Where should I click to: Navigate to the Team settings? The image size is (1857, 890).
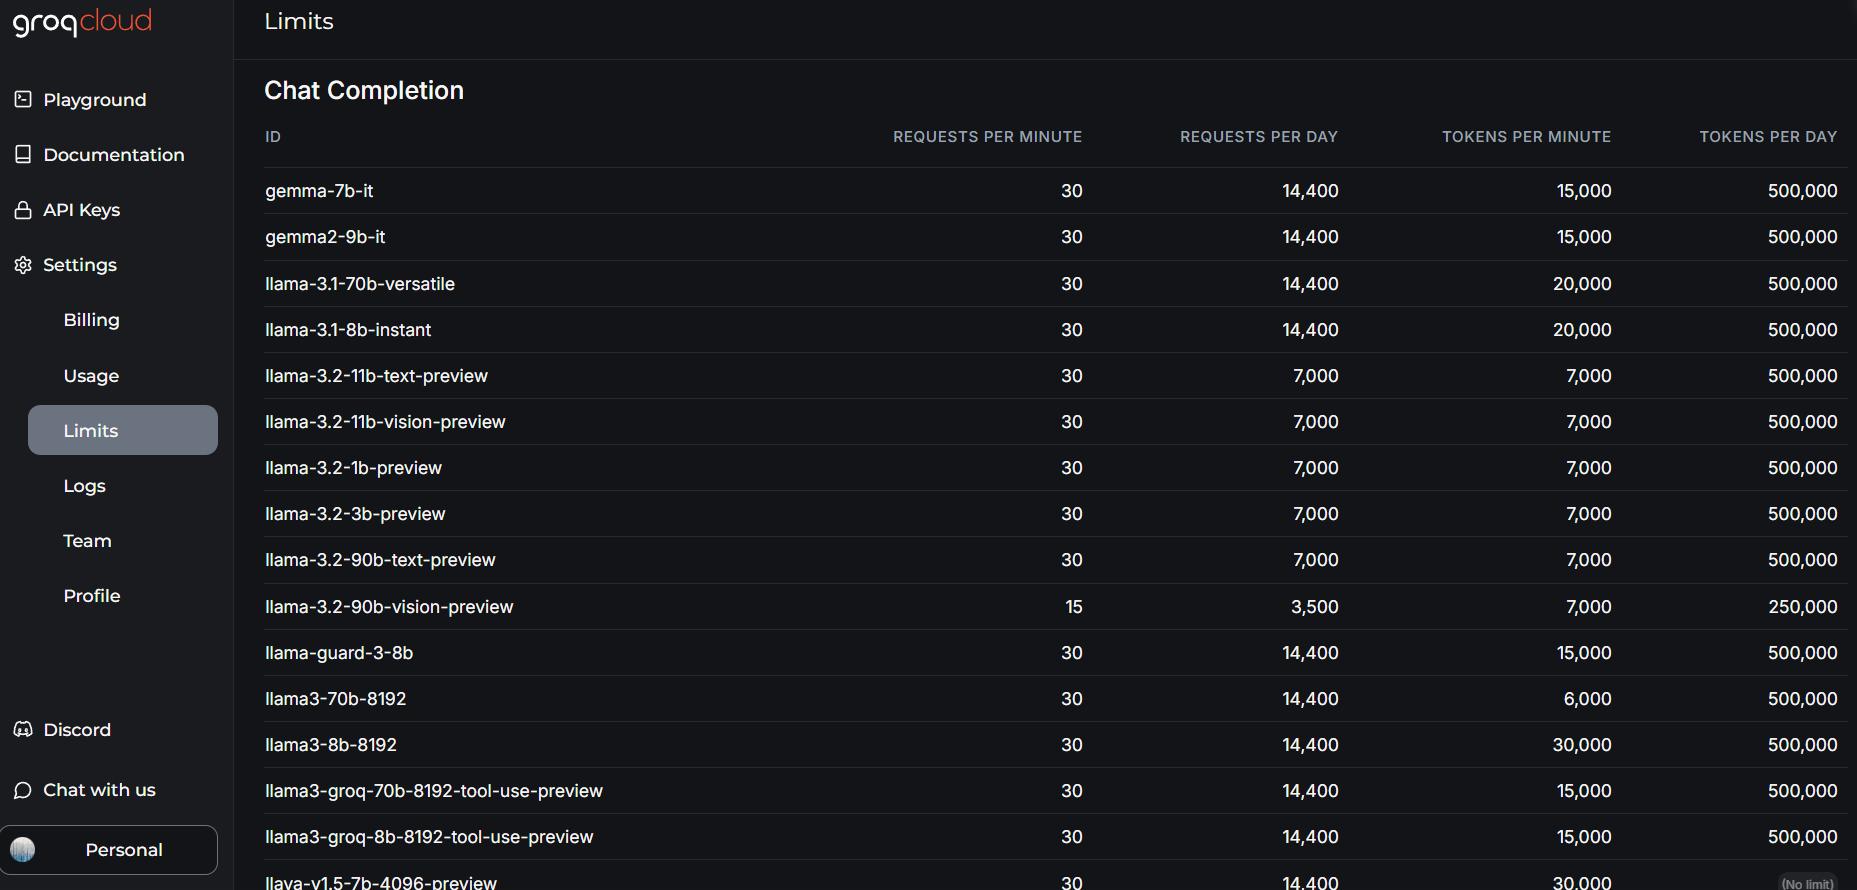87,541
